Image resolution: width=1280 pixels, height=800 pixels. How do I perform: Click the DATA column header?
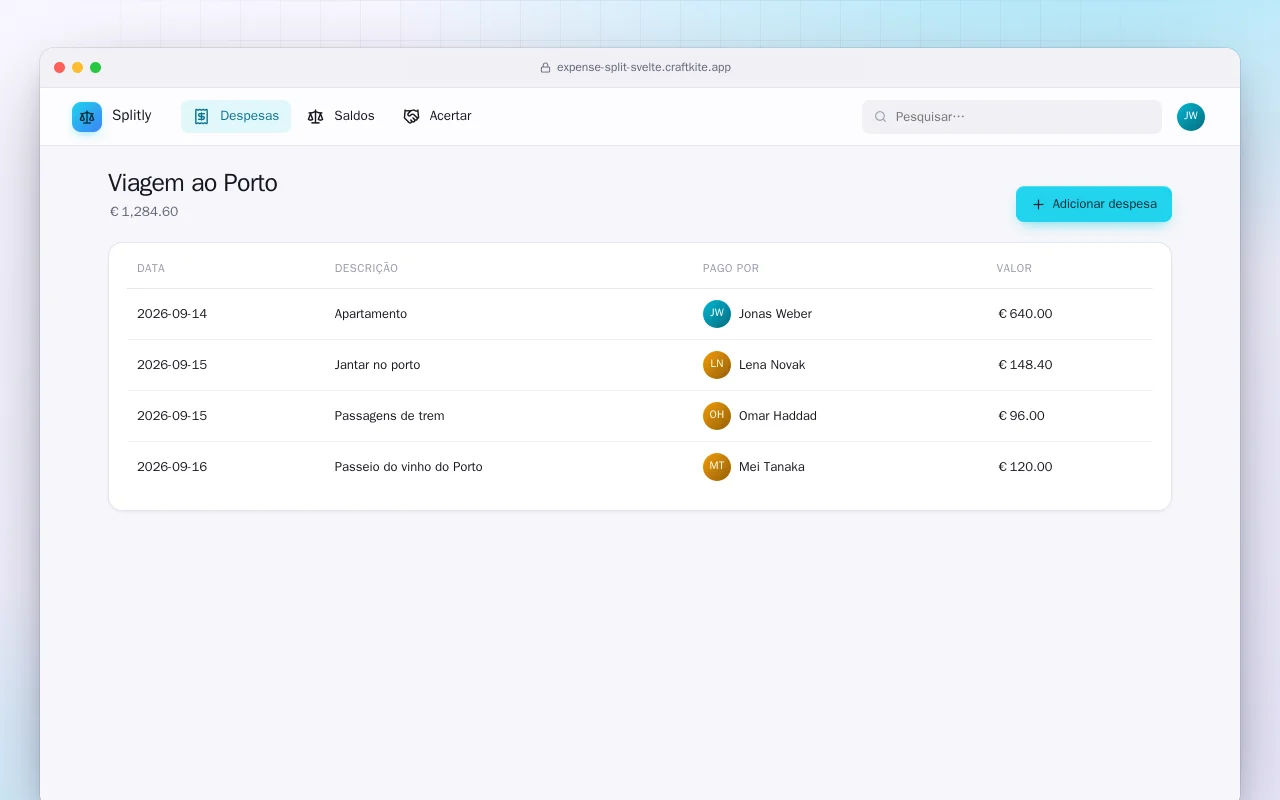click(151, 268)
